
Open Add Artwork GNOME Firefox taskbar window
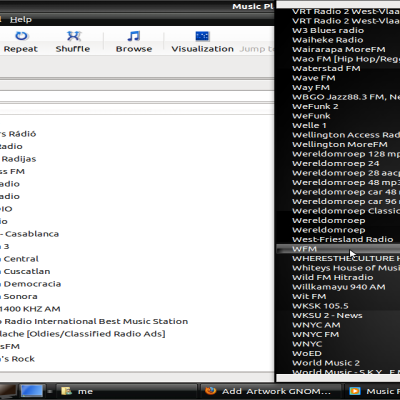tap(270, 391)
